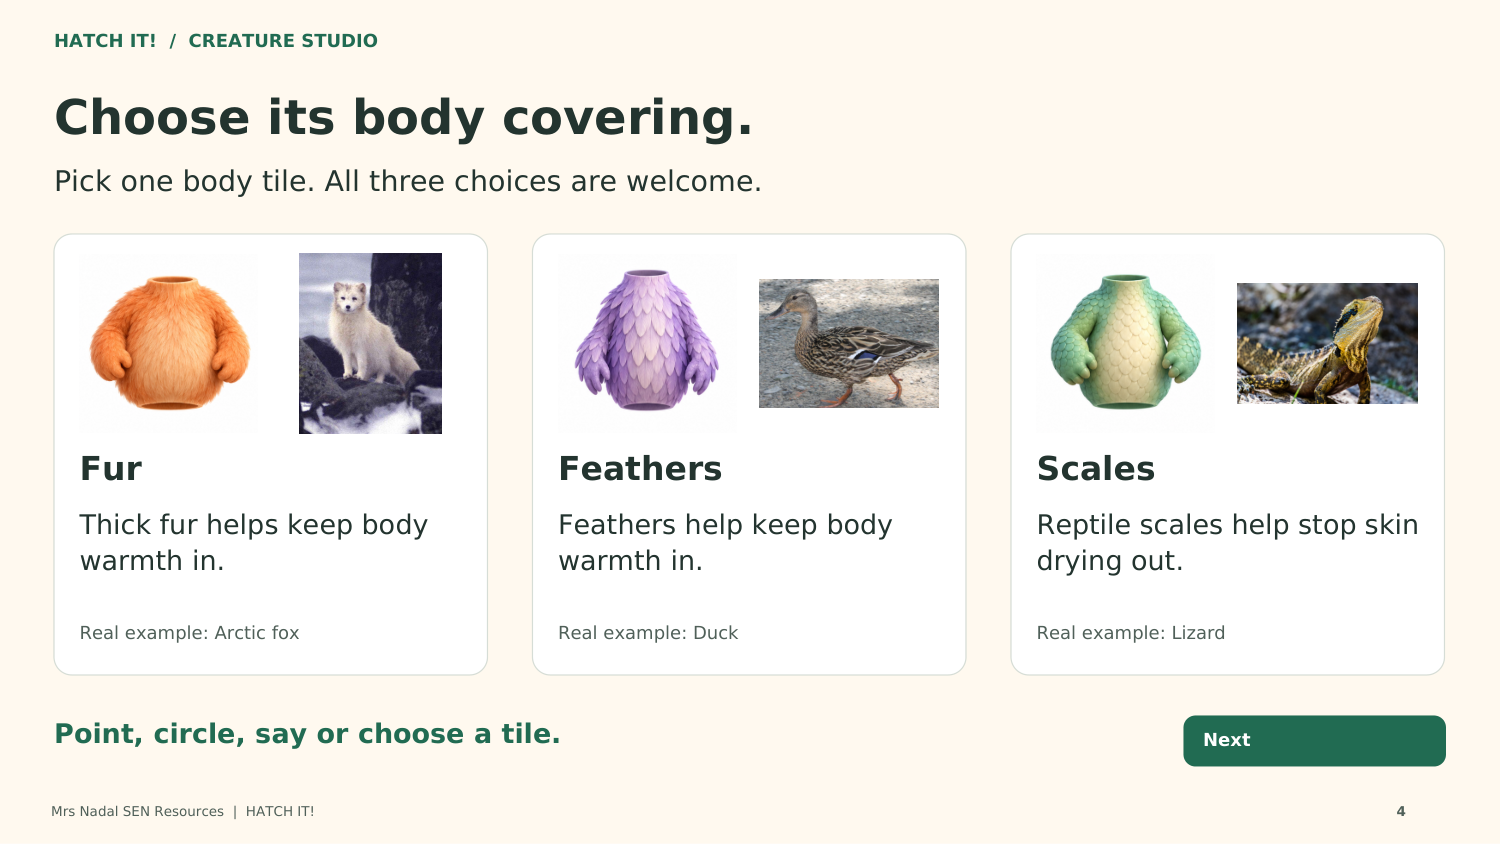Choose the Fur heading
This screenshot has width=1500, height=844.
coord(111,469)
